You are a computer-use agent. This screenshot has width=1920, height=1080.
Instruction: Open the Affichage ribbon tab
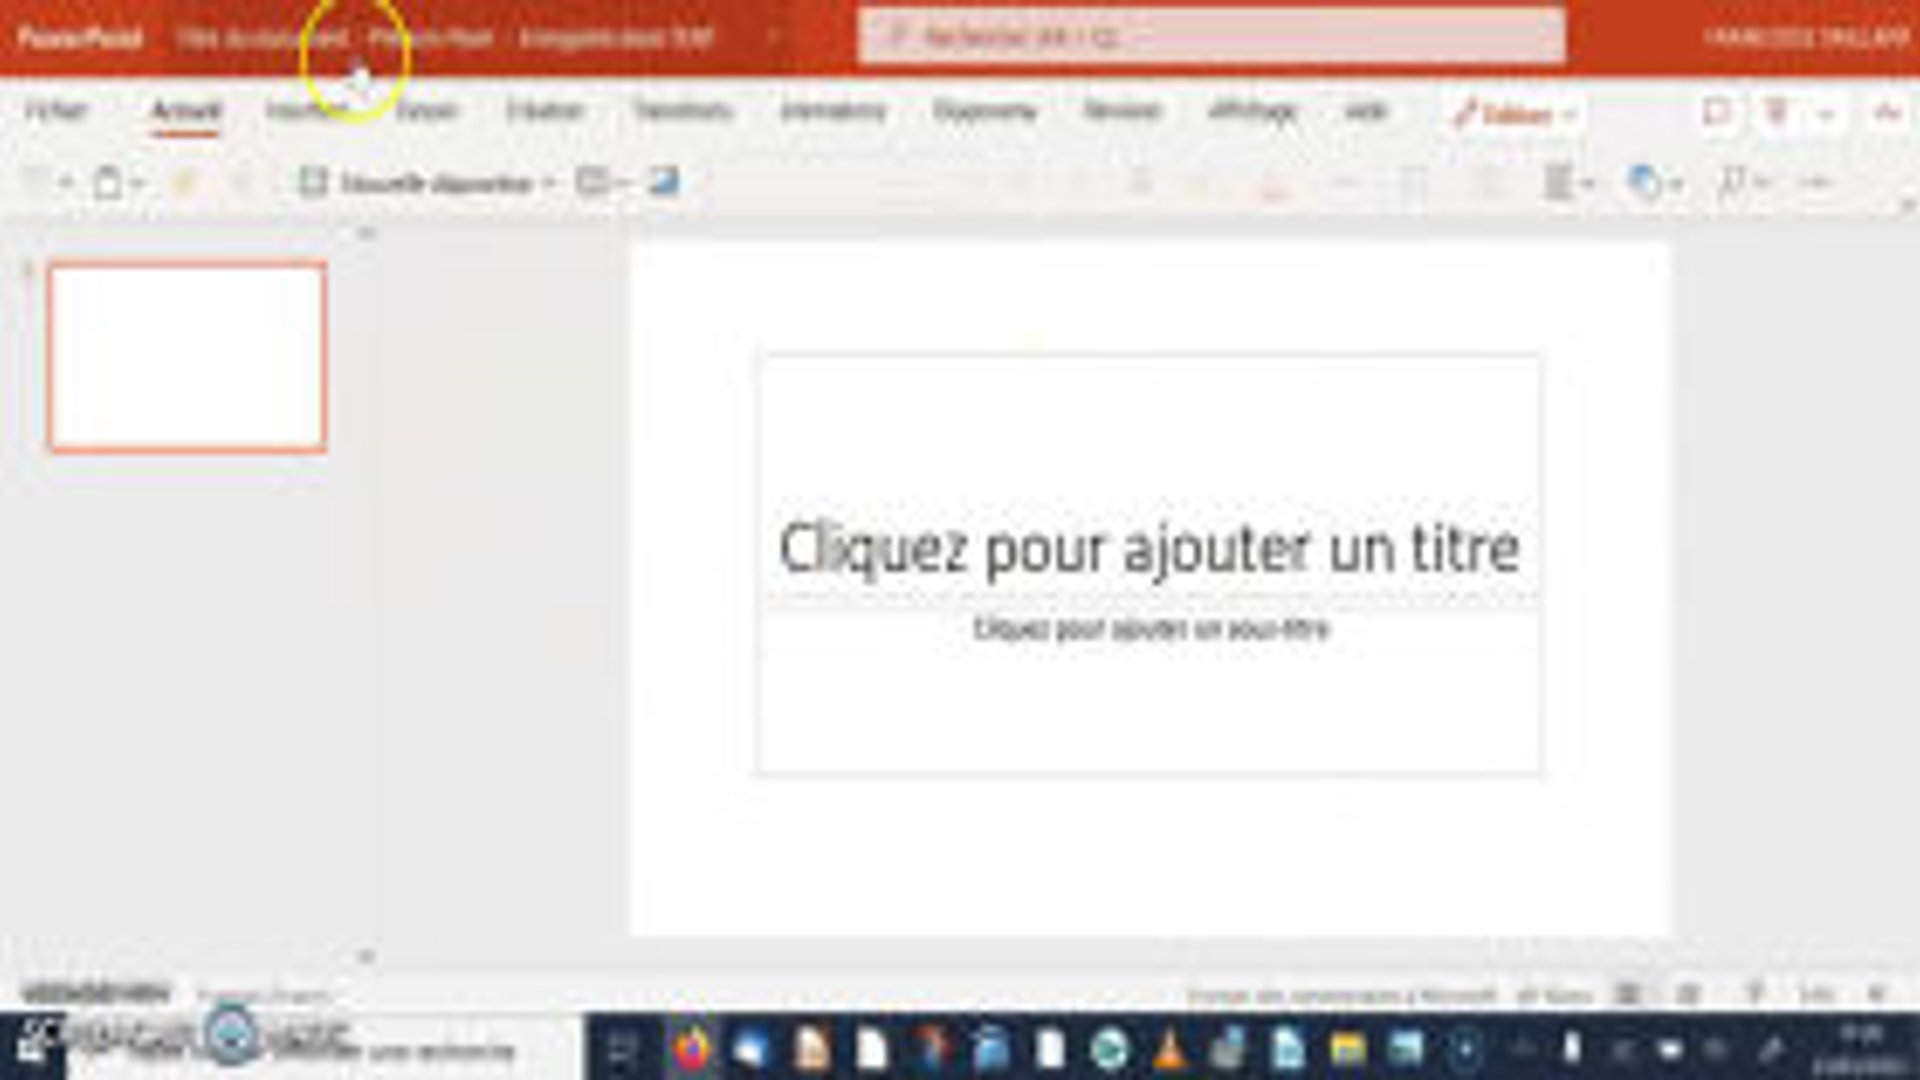[1253, 110]
